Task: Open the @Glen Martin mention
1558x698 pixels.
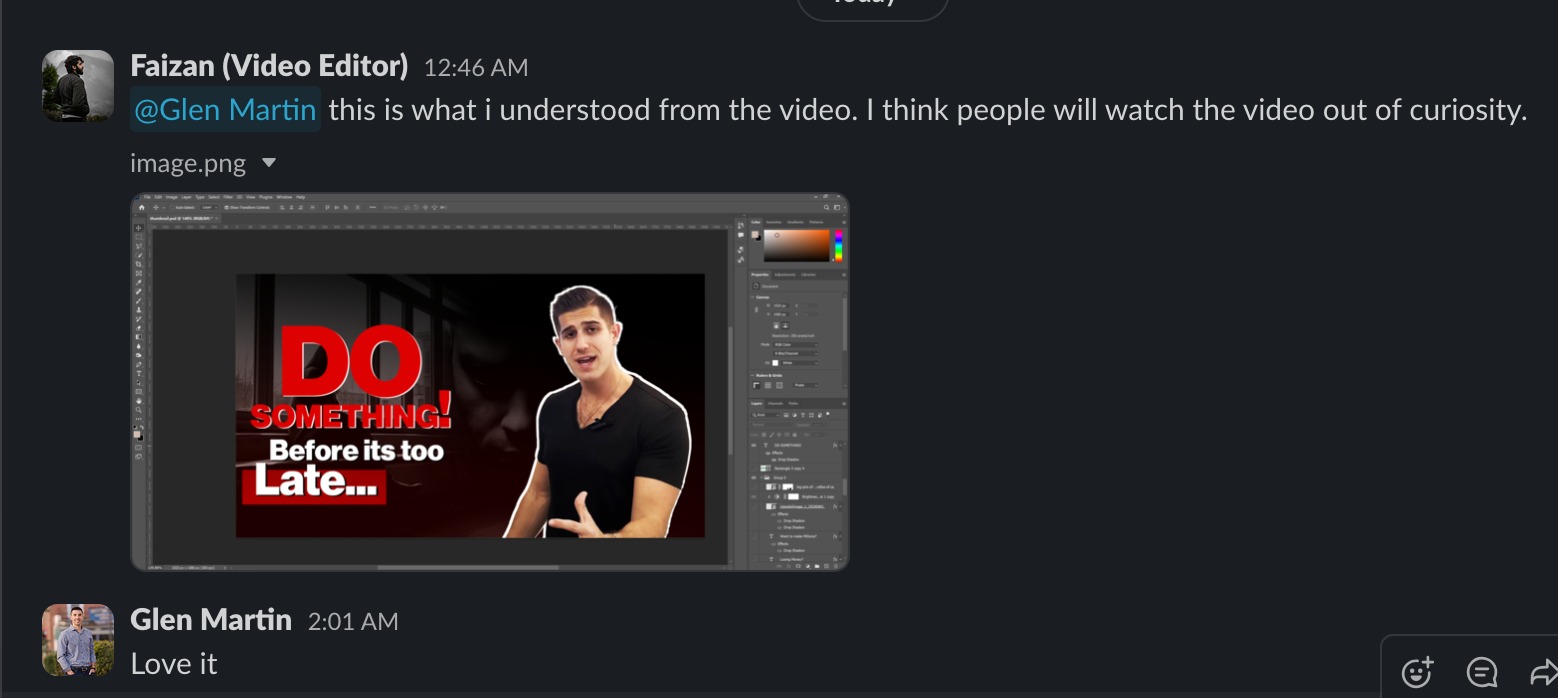Action: [225, 110]
